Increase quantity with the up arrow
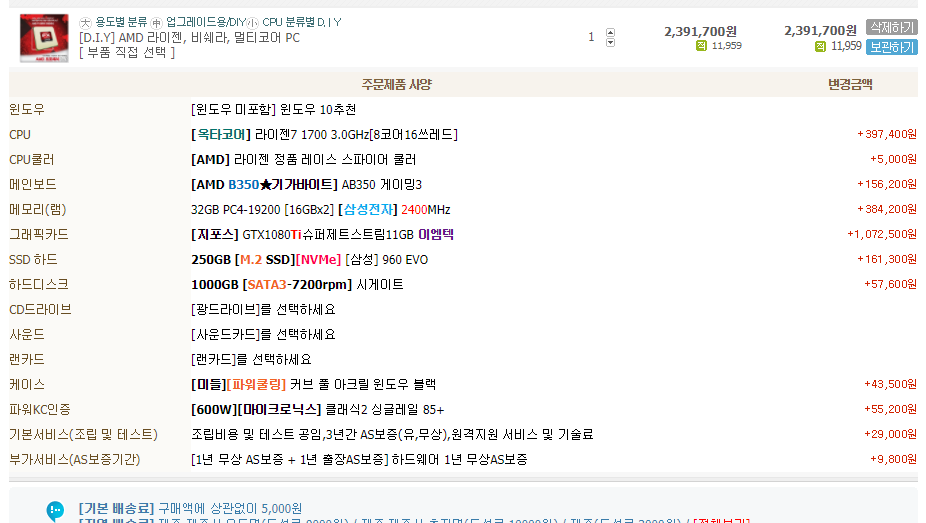 [x=611, y=32]
